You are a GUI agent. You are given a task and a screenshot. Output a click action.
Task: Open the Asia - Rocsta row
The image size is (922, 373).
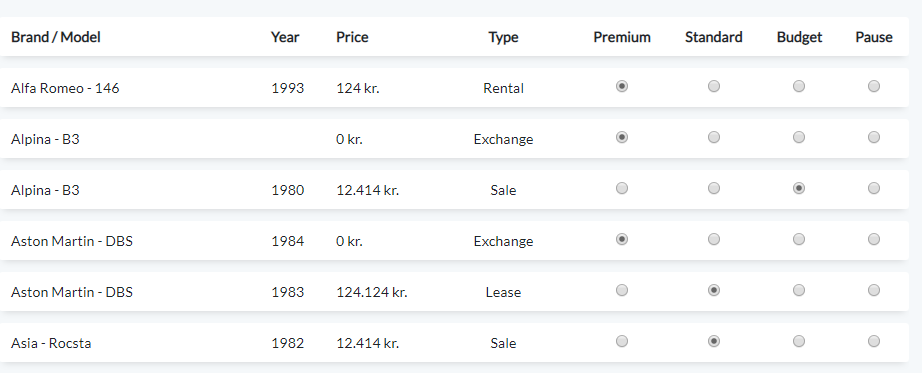click(x=454, y=342)
